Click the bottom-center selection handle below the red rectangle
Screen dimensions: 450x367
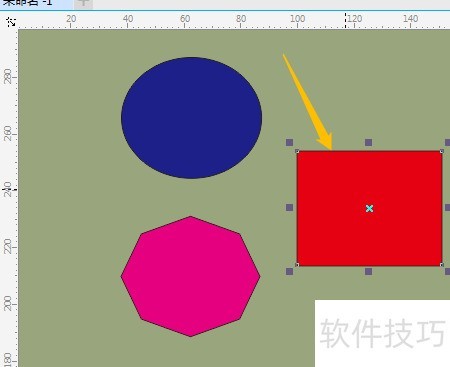tap(368, 271)
